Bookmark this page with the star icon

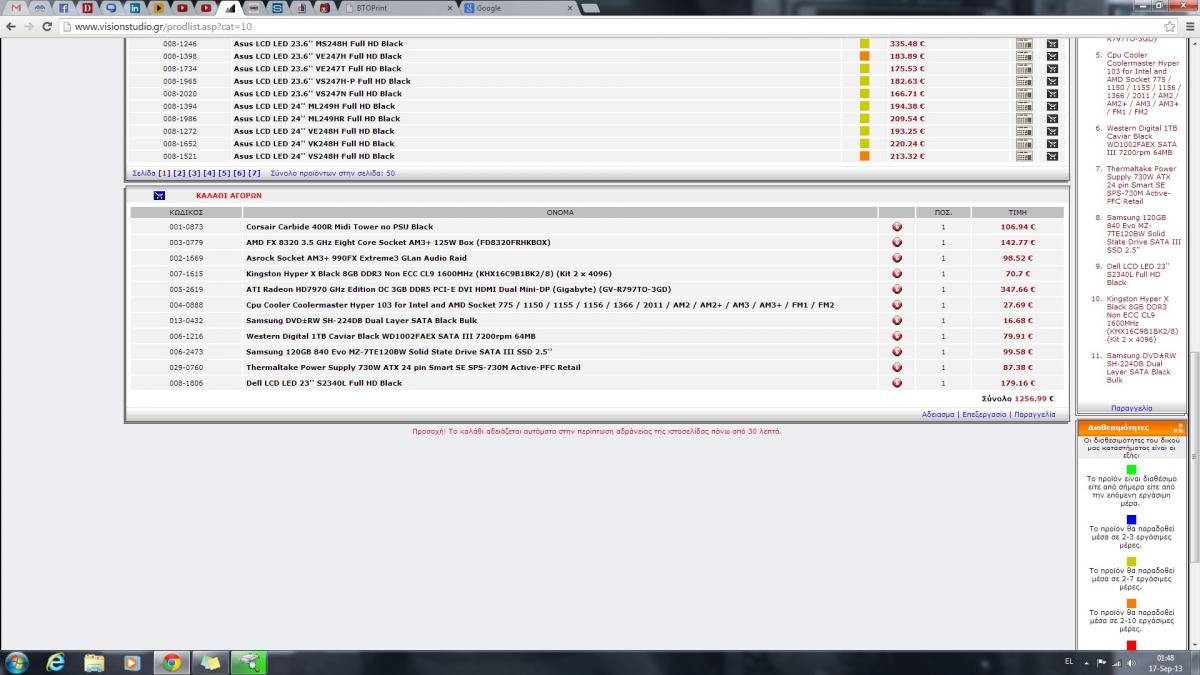click(1169, 26)
